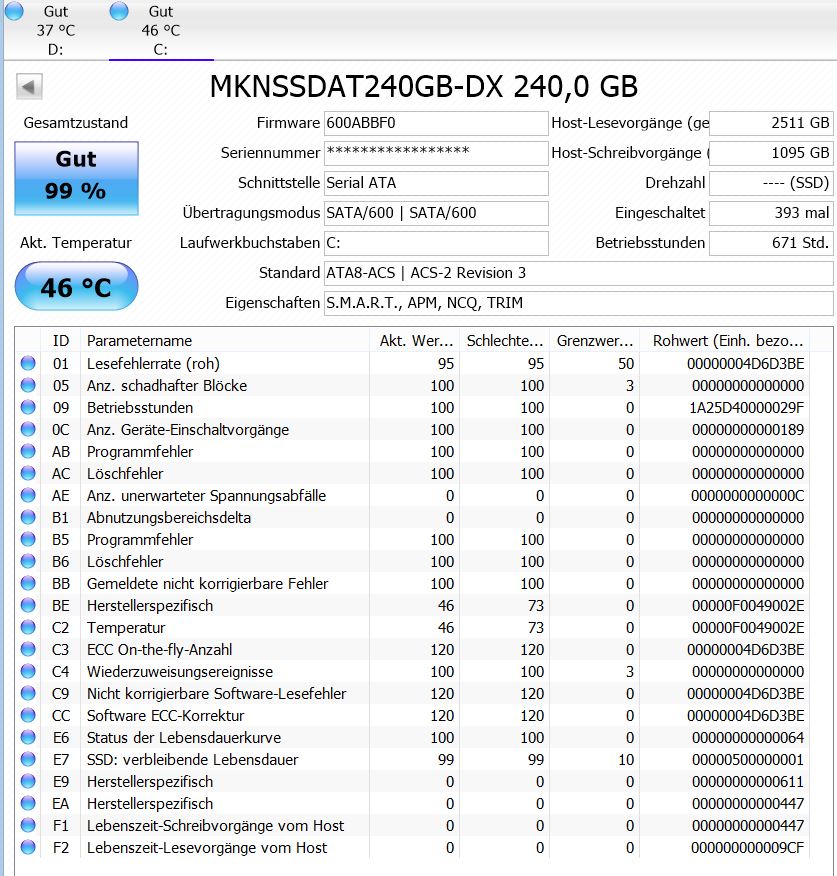Click status orb of row 09 Betriebsstunden

[x=28, y=407]
